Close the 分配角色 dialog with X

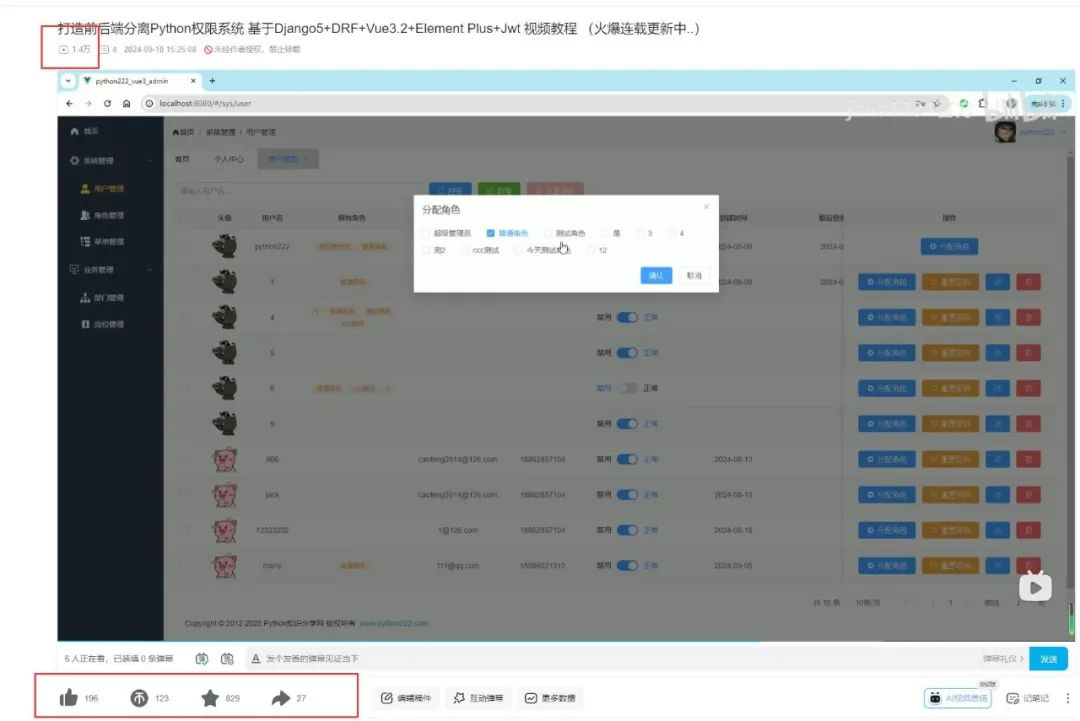tap(706, 207)
